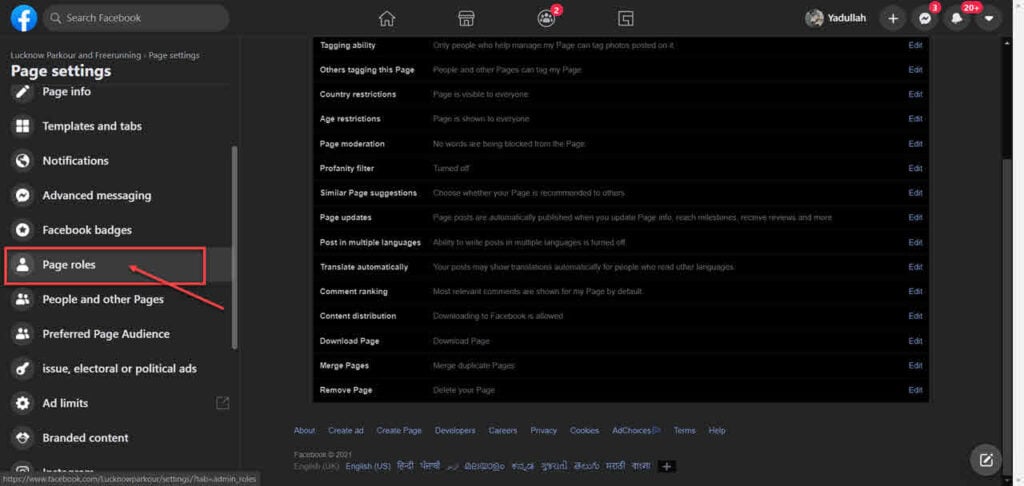The image size is (1024, 486).
Task: Edit Others tagging this Page
Action: (x=915, y=70)
